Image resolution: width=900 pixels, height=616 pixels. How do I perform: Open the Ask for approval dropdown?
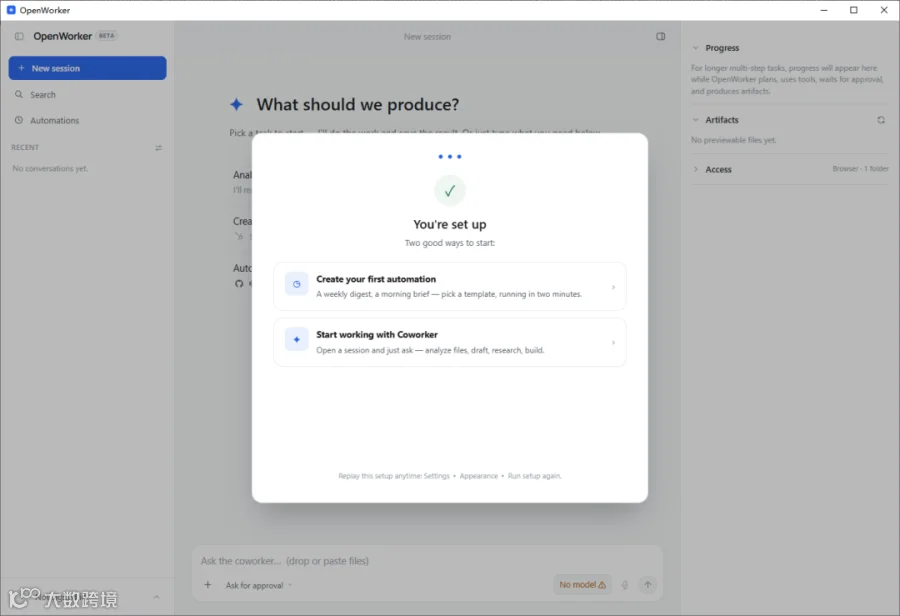click(259, 585)
